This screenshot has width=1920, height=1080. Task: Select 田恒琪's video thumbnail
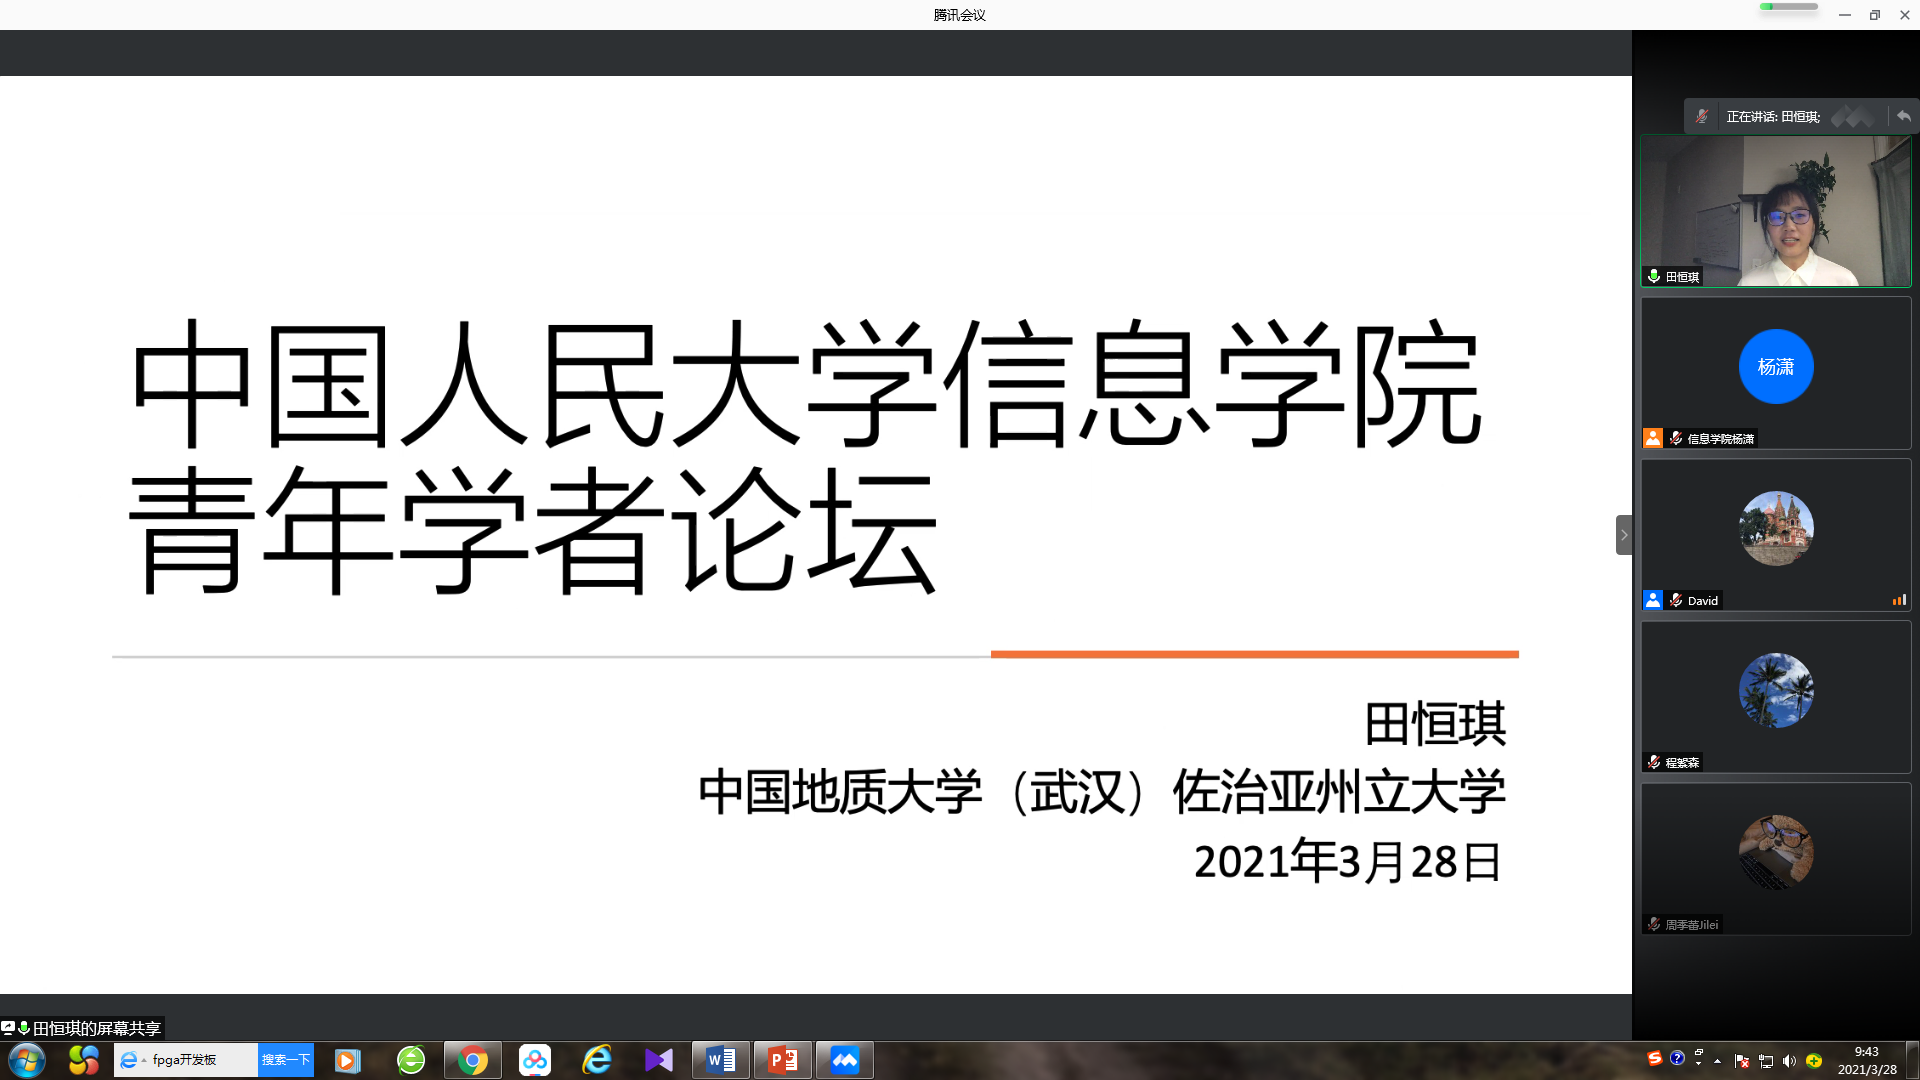[x=1775, y=211]
